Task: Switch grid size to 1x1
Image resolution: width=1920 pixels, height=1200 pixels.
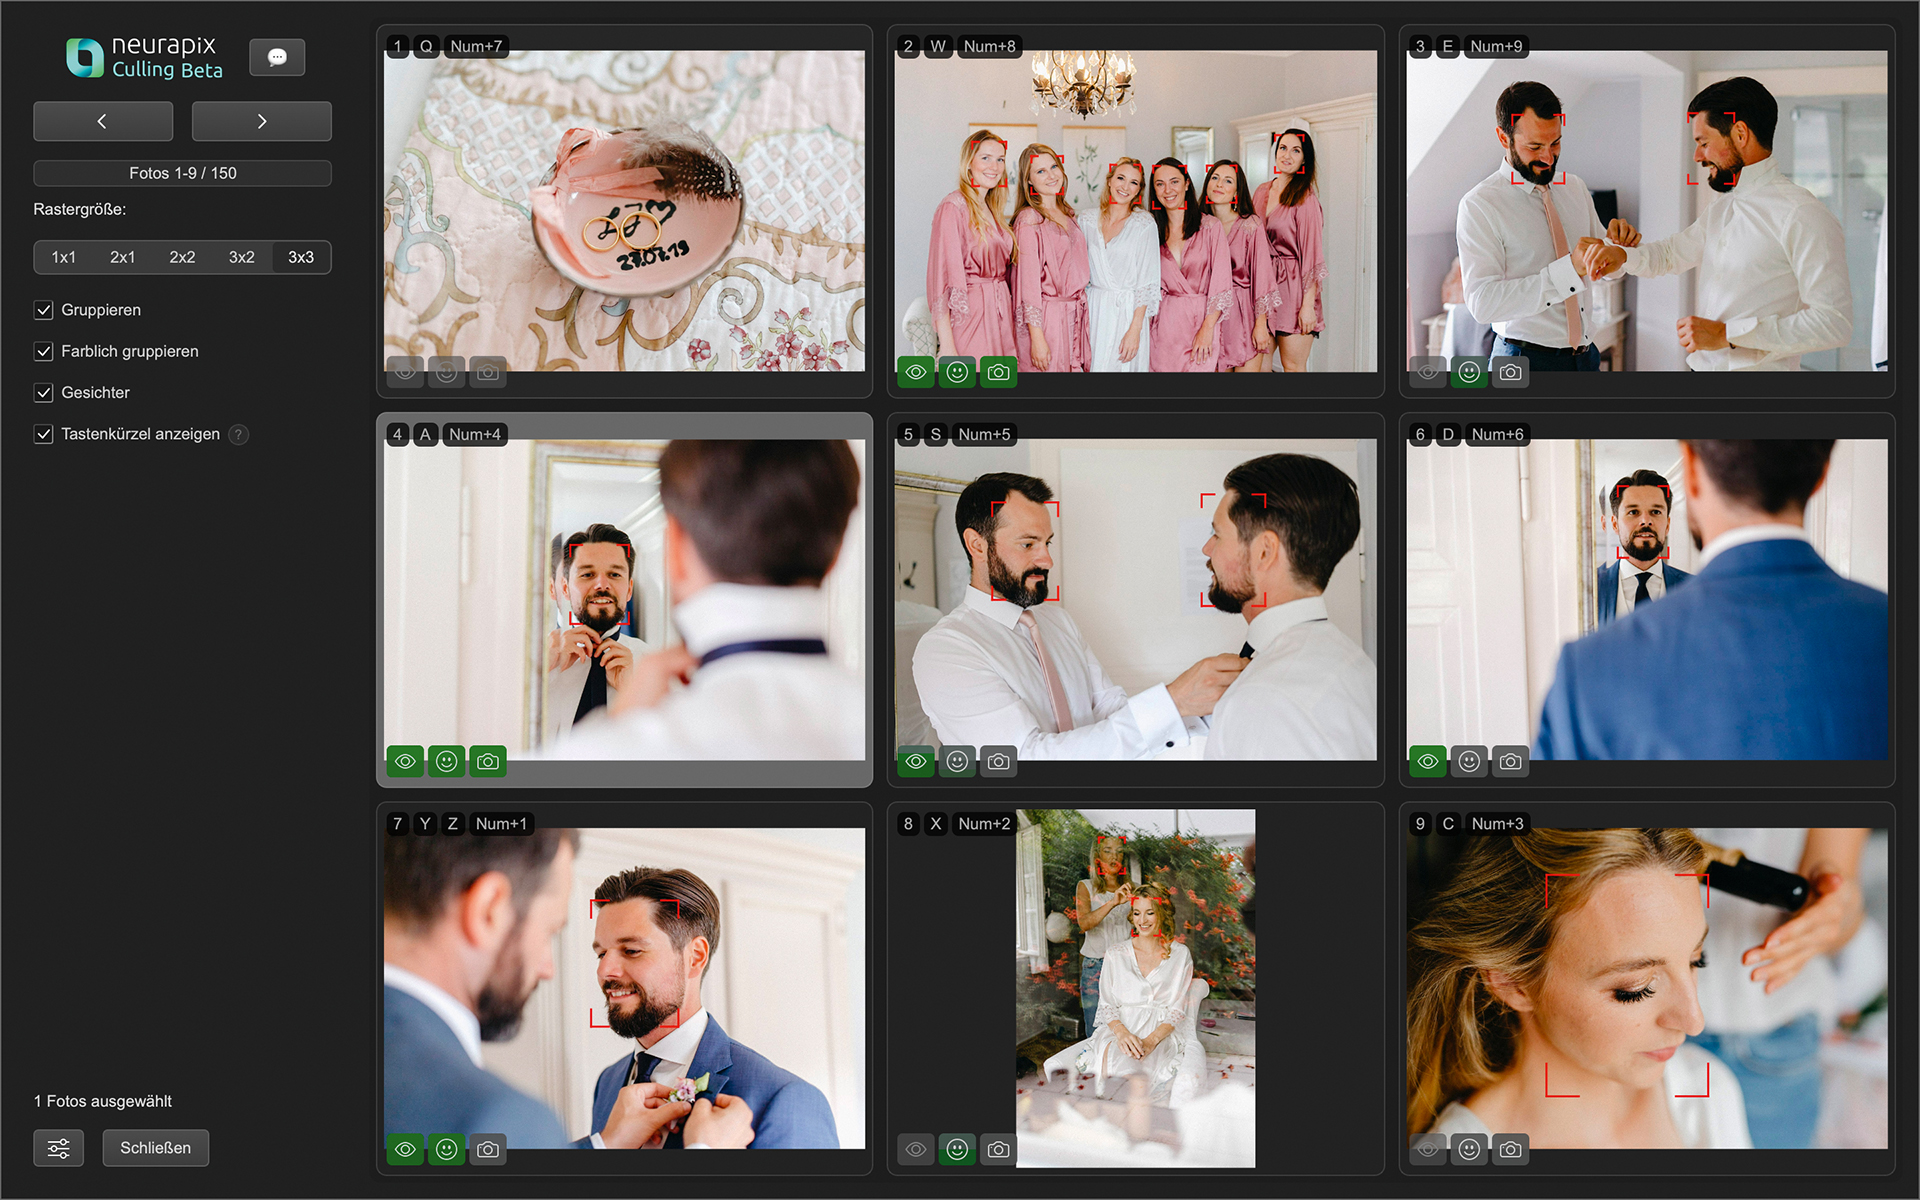Action: tap(63, 257)
